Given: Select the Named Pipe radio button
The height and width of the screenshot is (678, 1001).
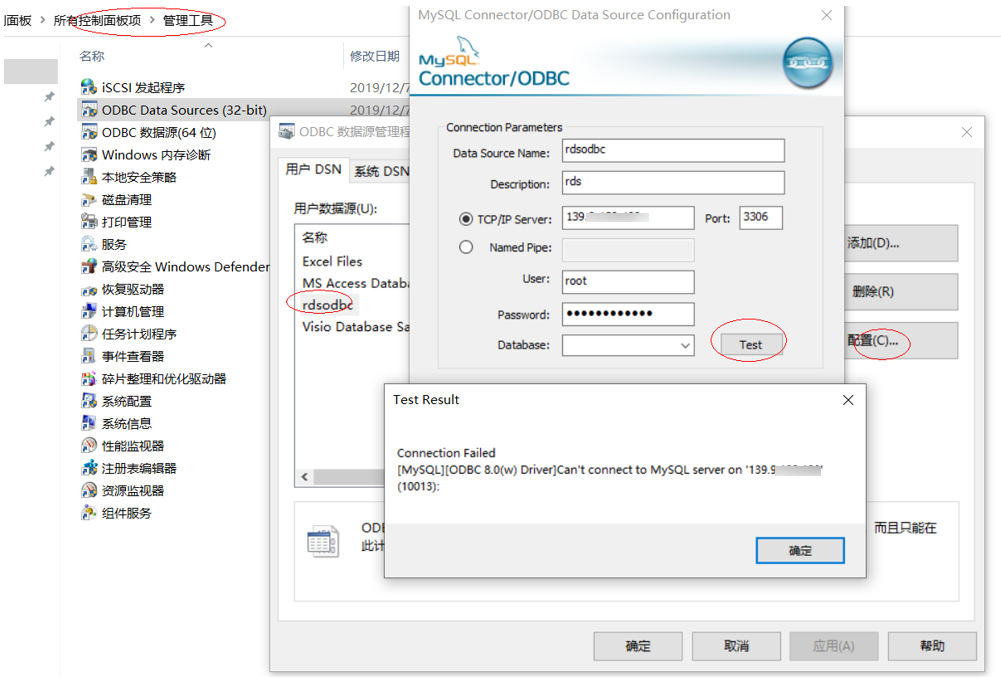Looking at the screenshot, I should click(x=466, y=247).
